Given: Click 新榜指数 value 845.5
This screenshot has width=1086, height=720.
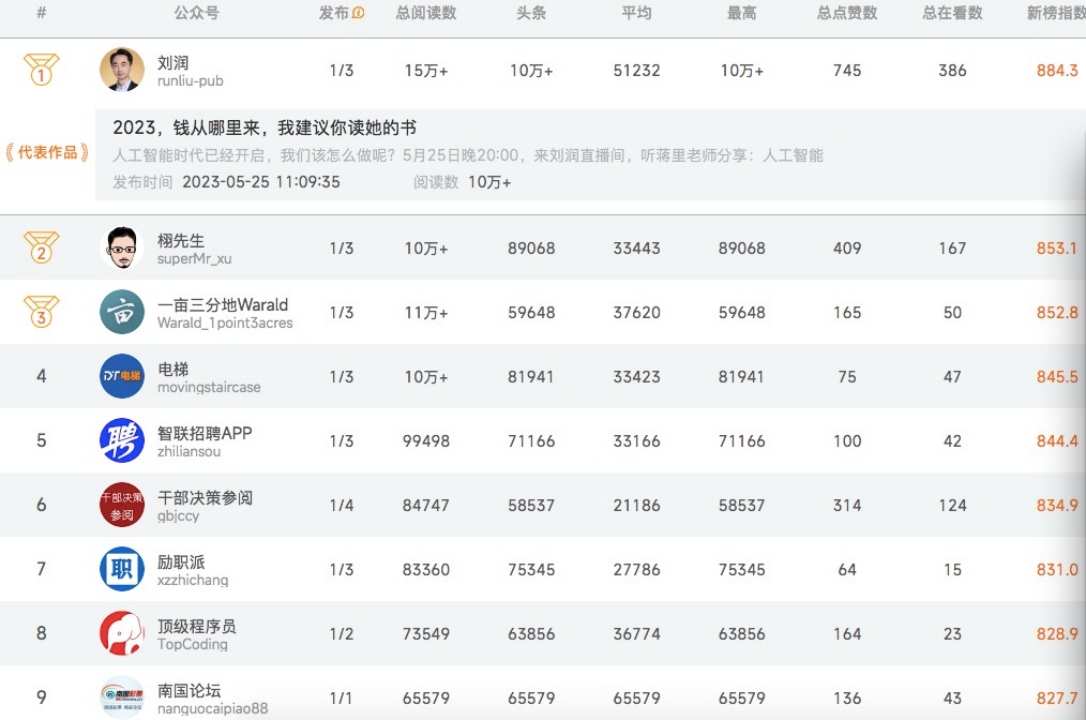Looking at the screenshot, I should 1057,377.
